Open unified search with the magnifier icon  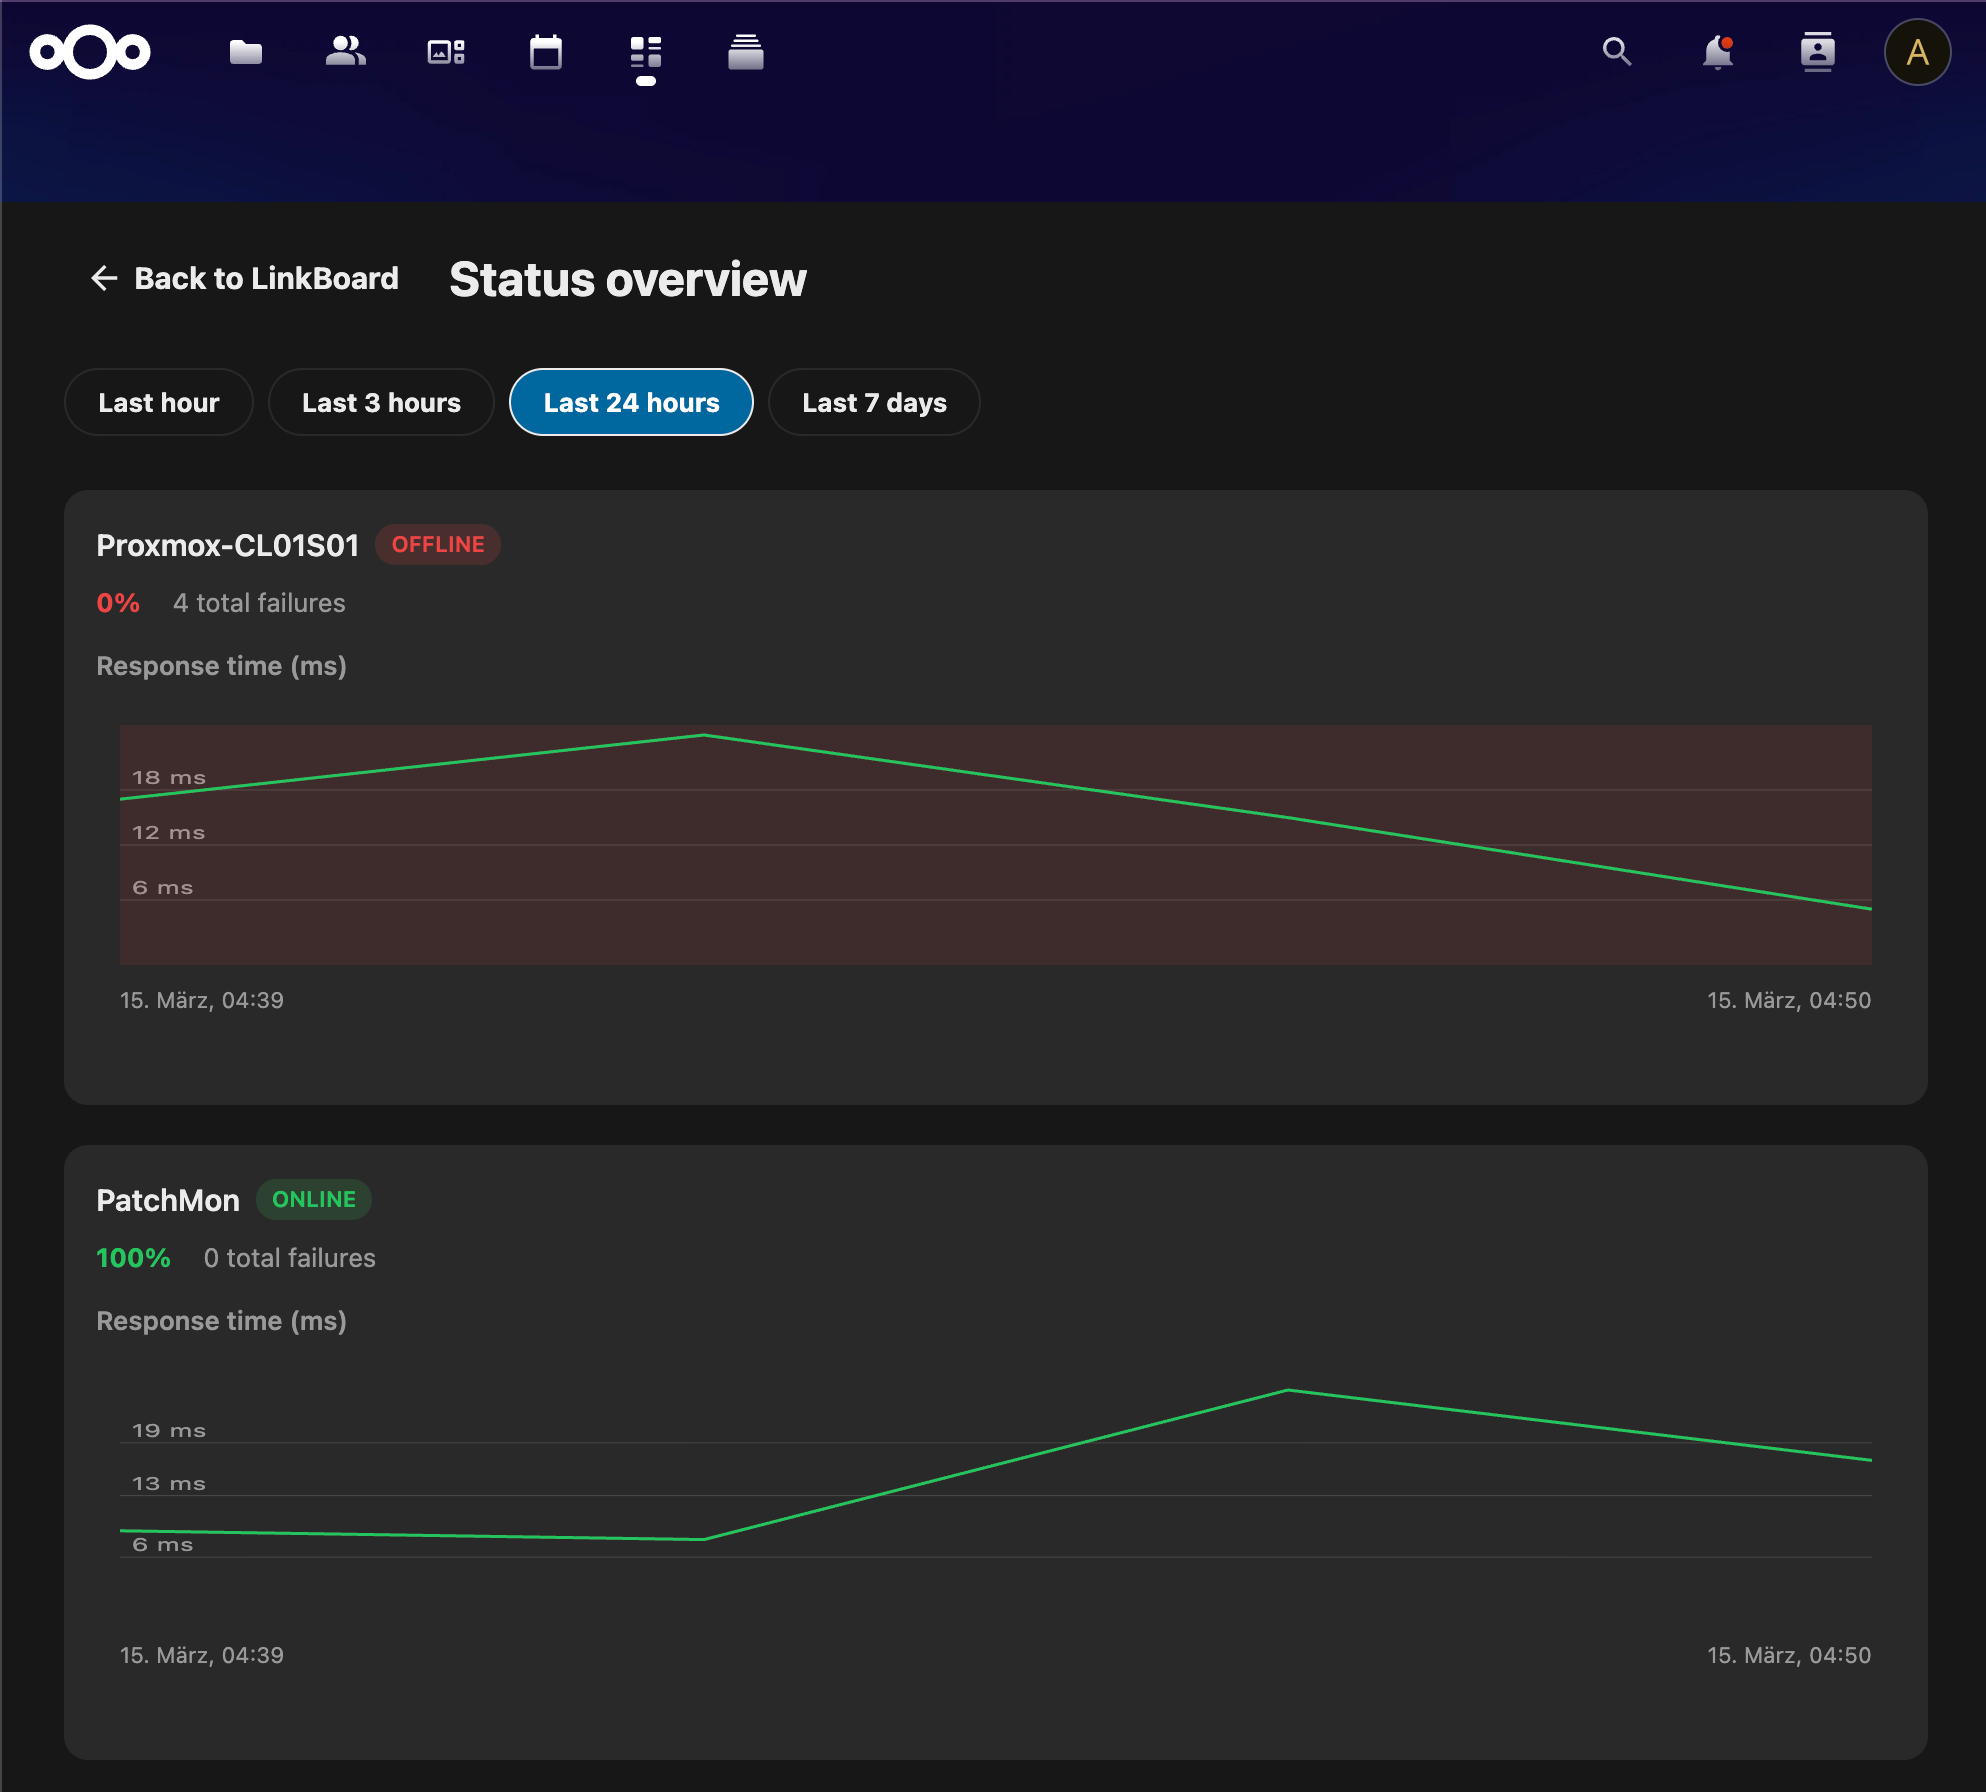click(x=1617, y=52)
